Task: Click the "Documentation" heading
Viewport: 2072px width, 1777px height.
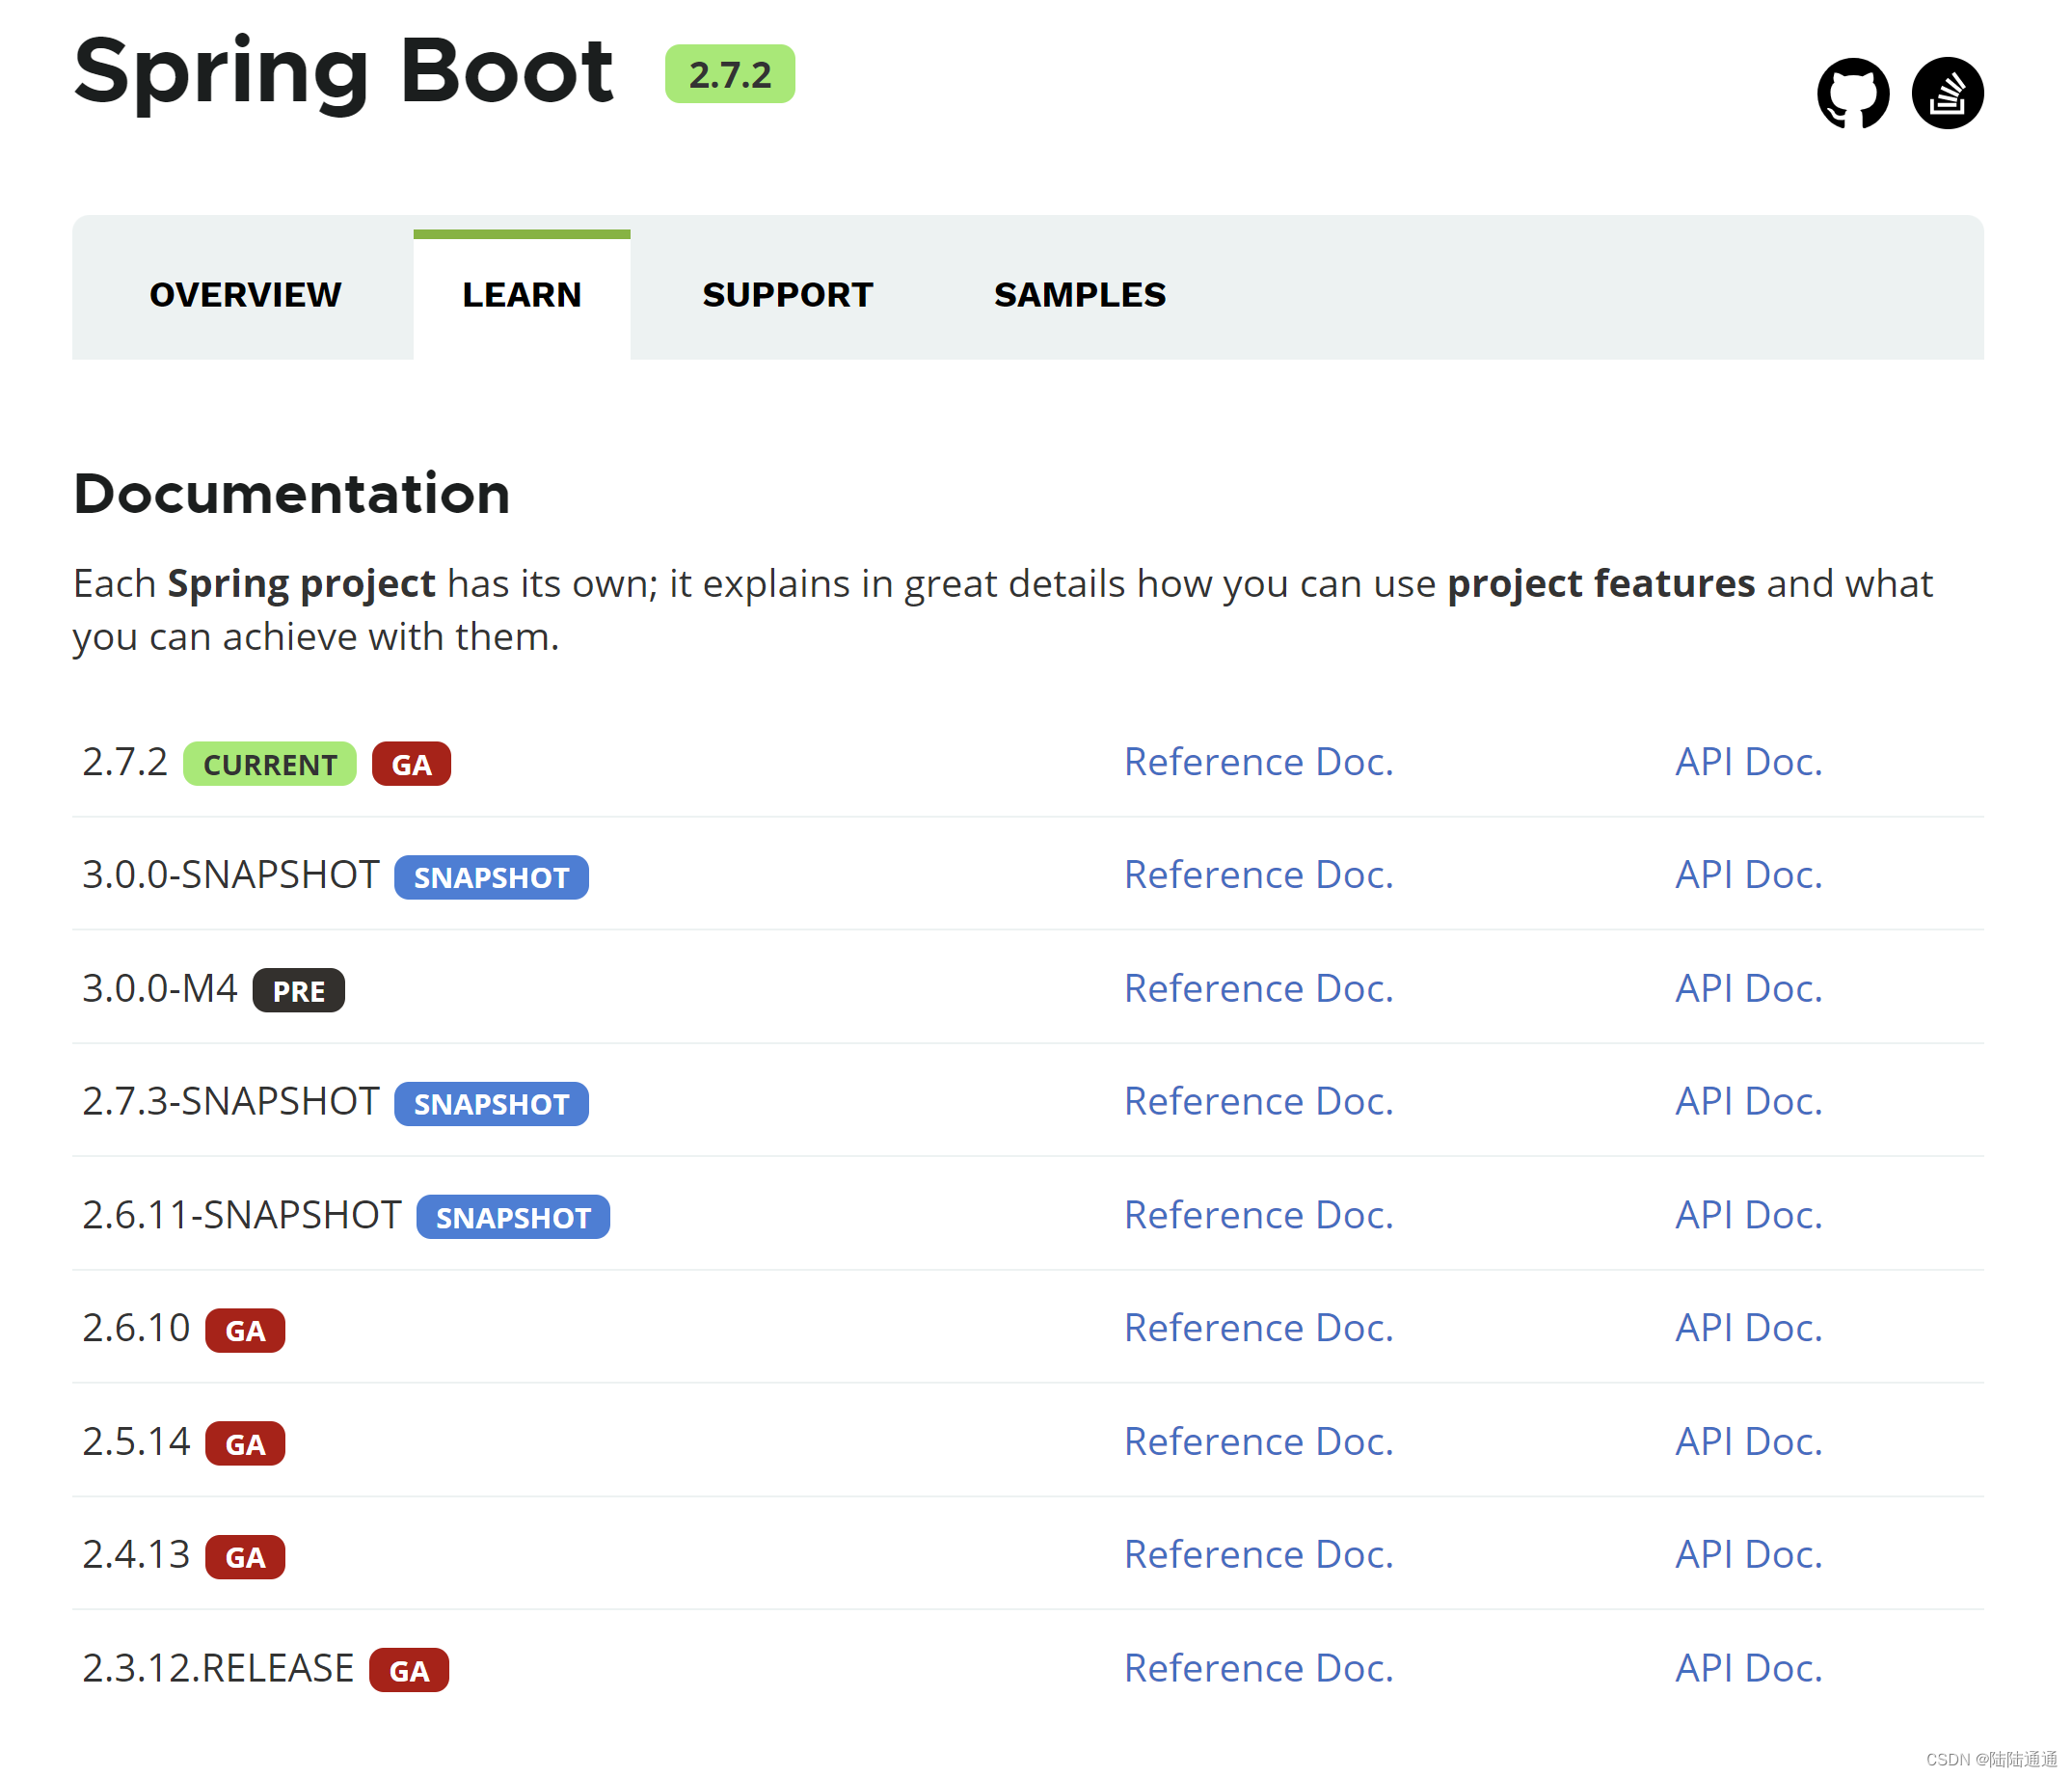Action: pyautogui.click(x=292, y=494)
